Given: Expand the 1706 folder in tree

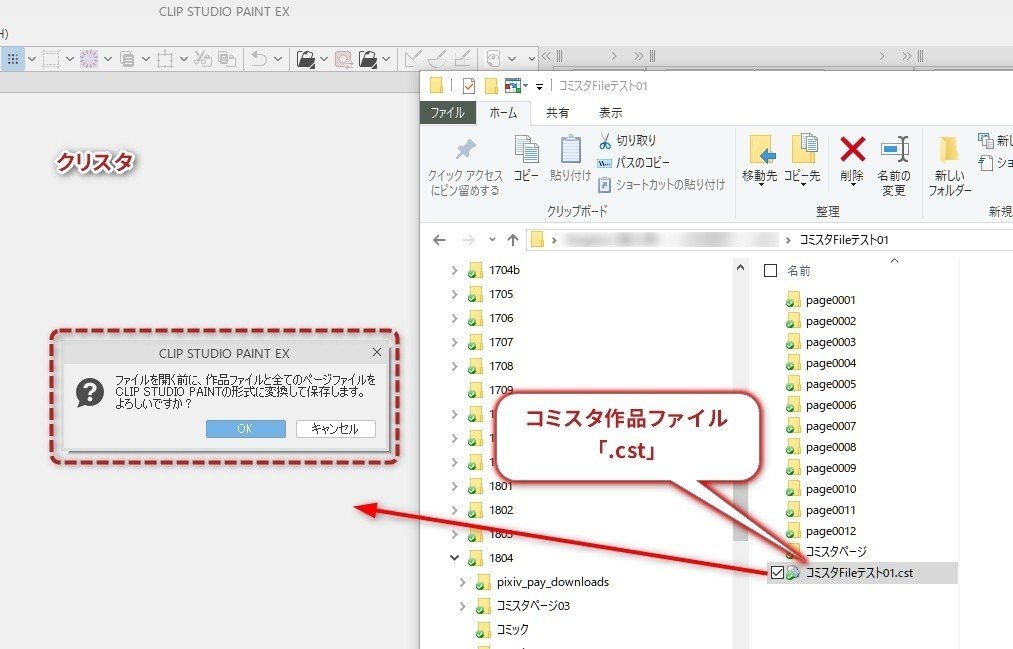Looking at the screenshot, I should pos(454,318).
